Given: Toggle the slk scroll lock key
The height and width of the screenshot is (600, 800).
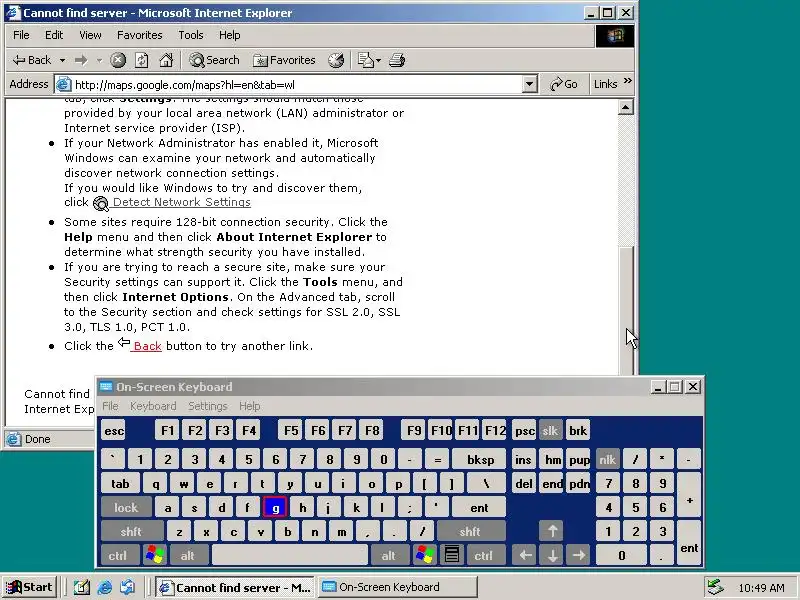Looking at the screenshot, I should [550, 431].
